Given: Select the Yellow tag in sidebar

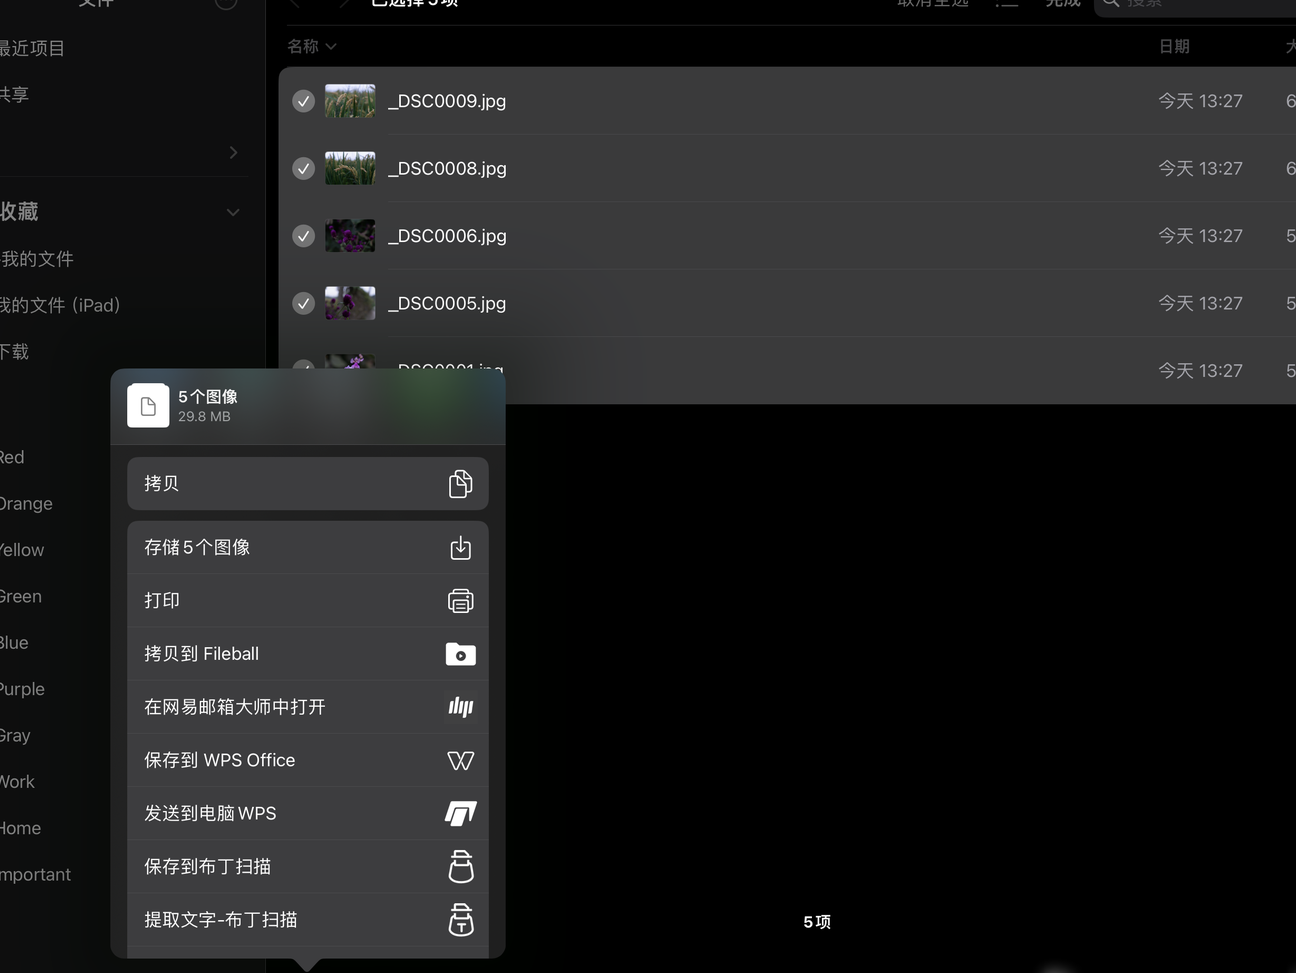Looking at the screenshot, I should [22, 550].
